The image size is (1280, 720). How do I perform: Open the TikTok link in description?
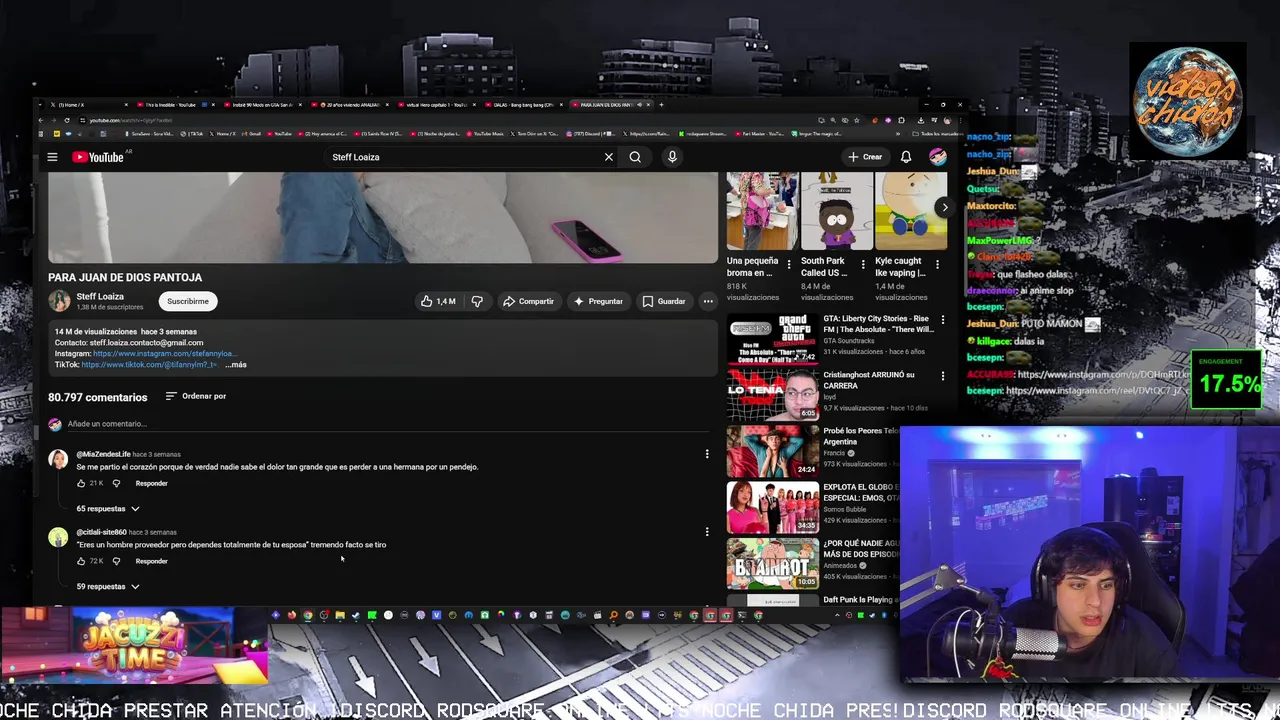click(149, 365)
